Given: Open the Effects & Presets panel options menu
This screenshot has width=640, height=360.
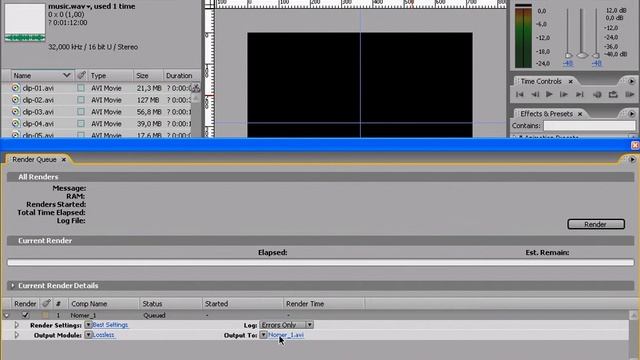Looking at the screenshot, I should pyautogui.click(x=631, y=114).
